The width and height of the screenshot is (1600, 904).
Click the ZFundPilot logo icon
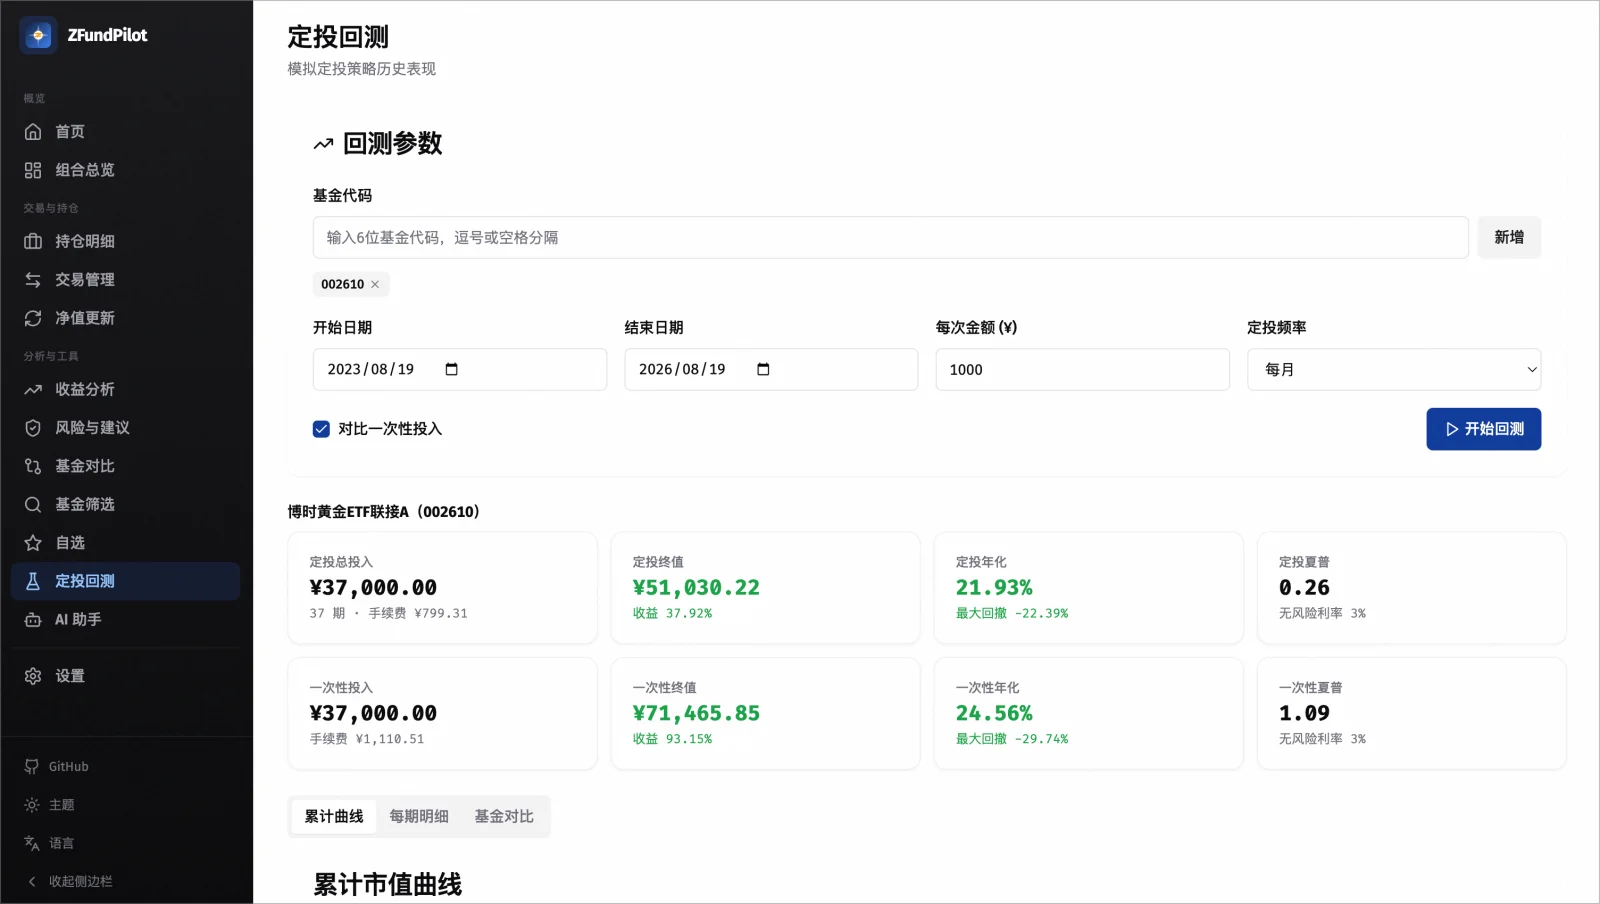[38, 35]
